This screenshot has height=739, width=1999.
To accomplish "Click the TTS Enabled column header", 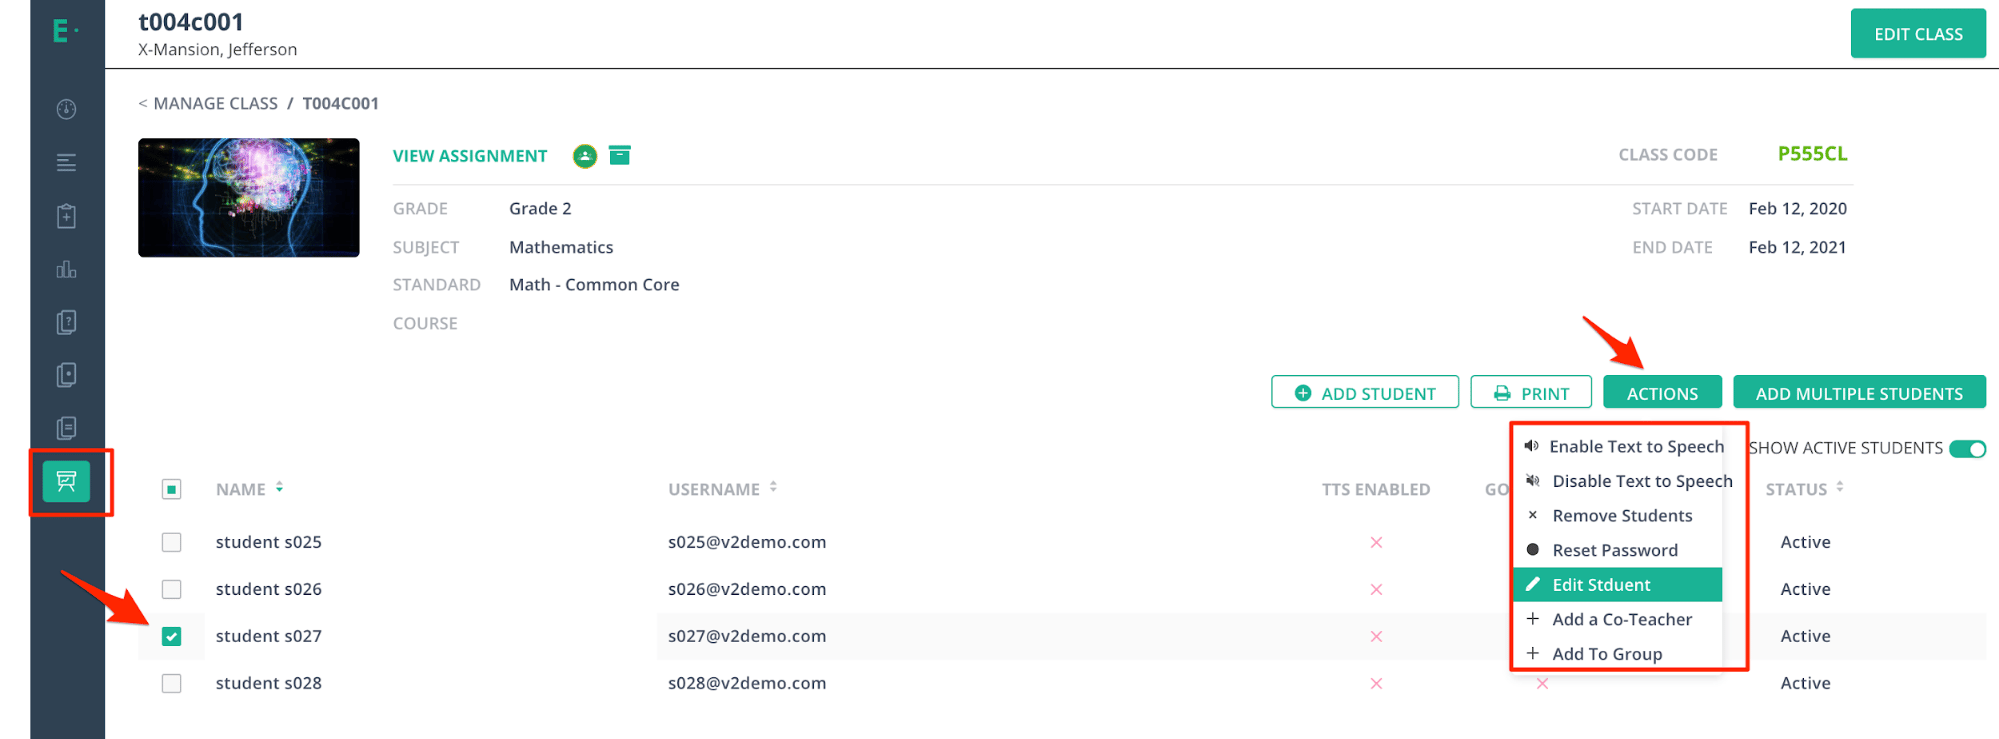I will pos(1376,489).
